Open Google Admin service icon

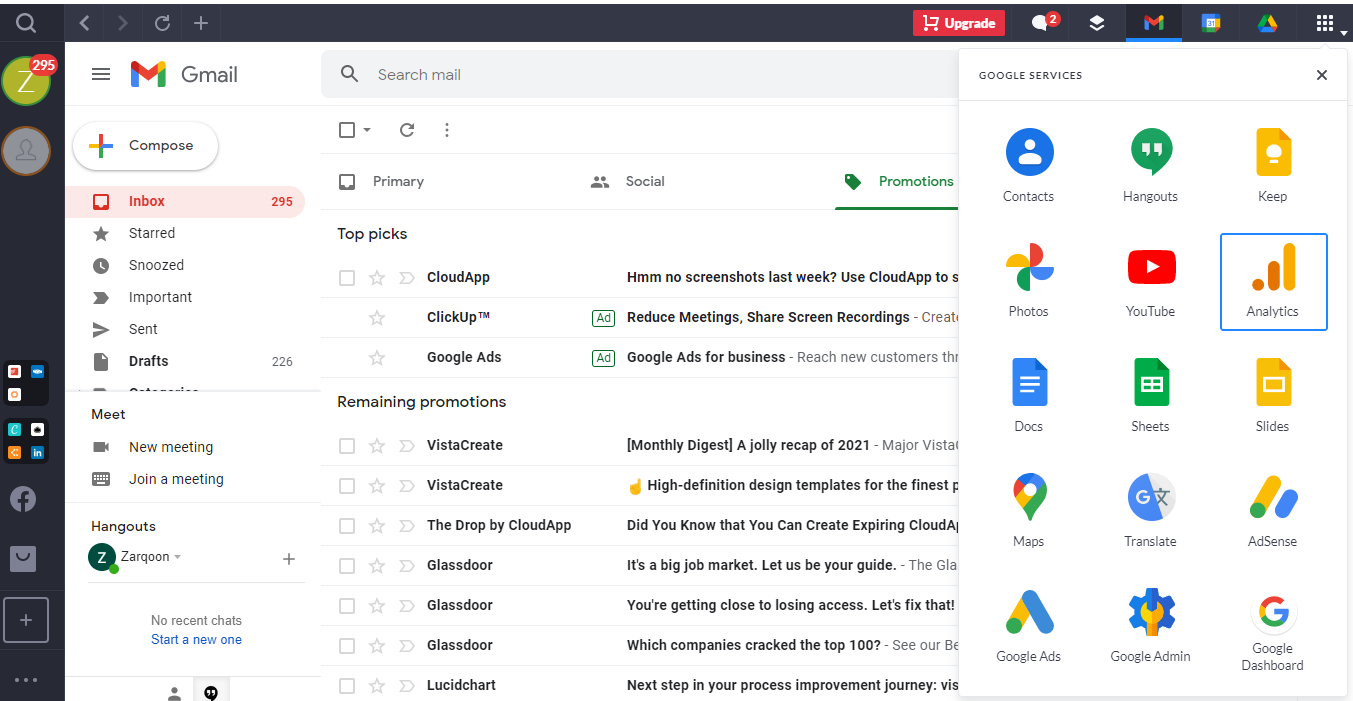[1150, 626]
